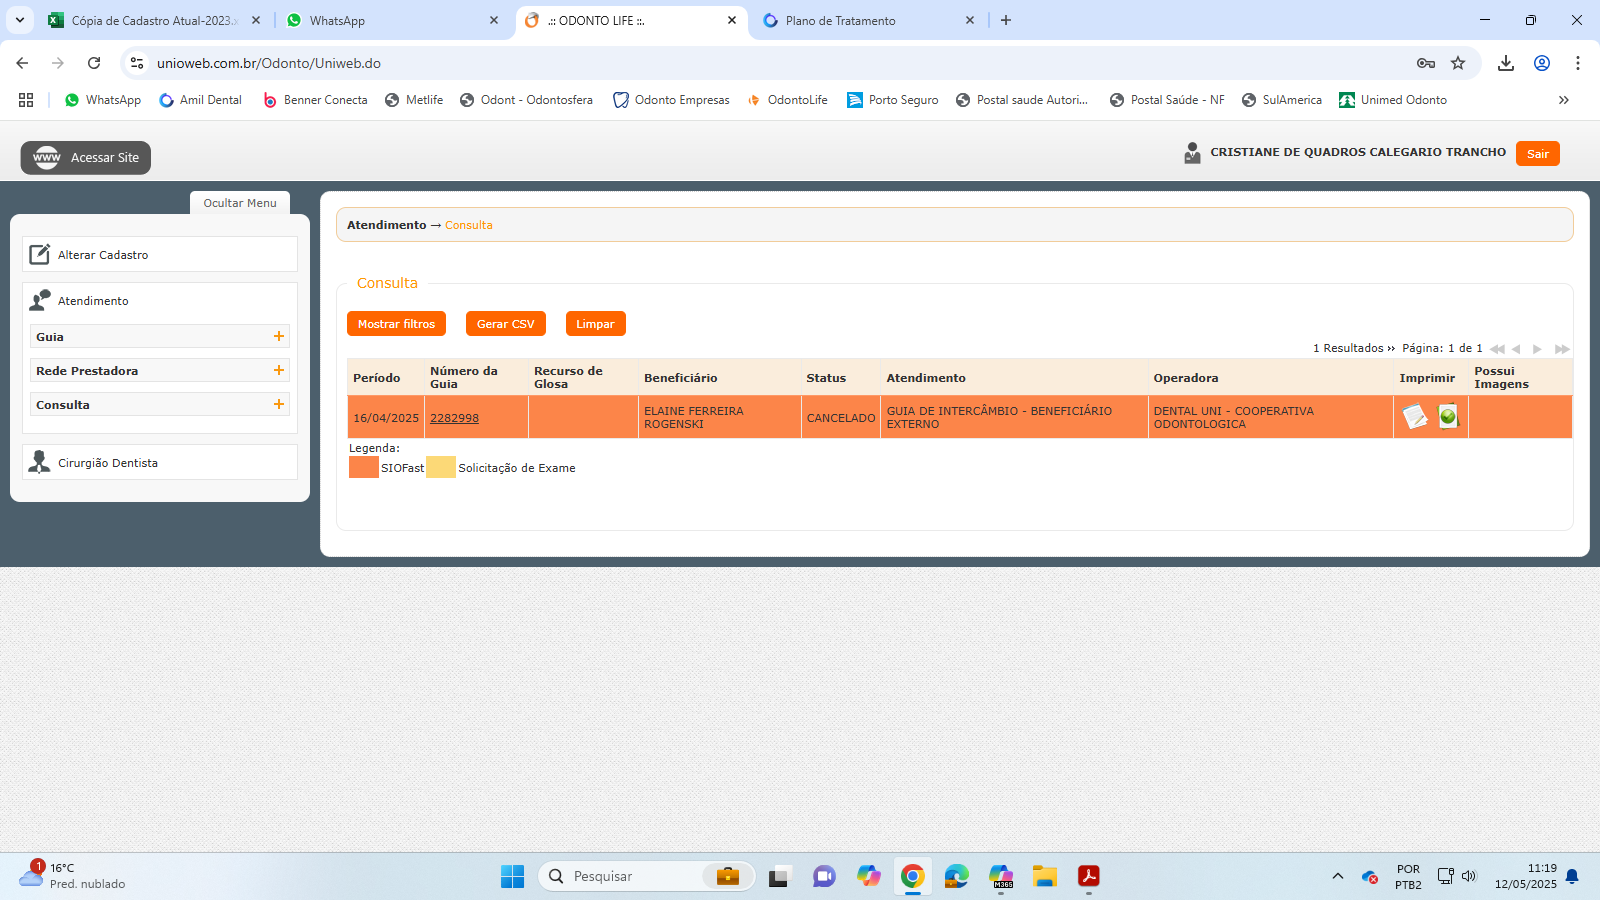This screenshot has height=900, width=1600.
Task: Hide the sidebar with Ocultar Menu
Action: [240, 203]
